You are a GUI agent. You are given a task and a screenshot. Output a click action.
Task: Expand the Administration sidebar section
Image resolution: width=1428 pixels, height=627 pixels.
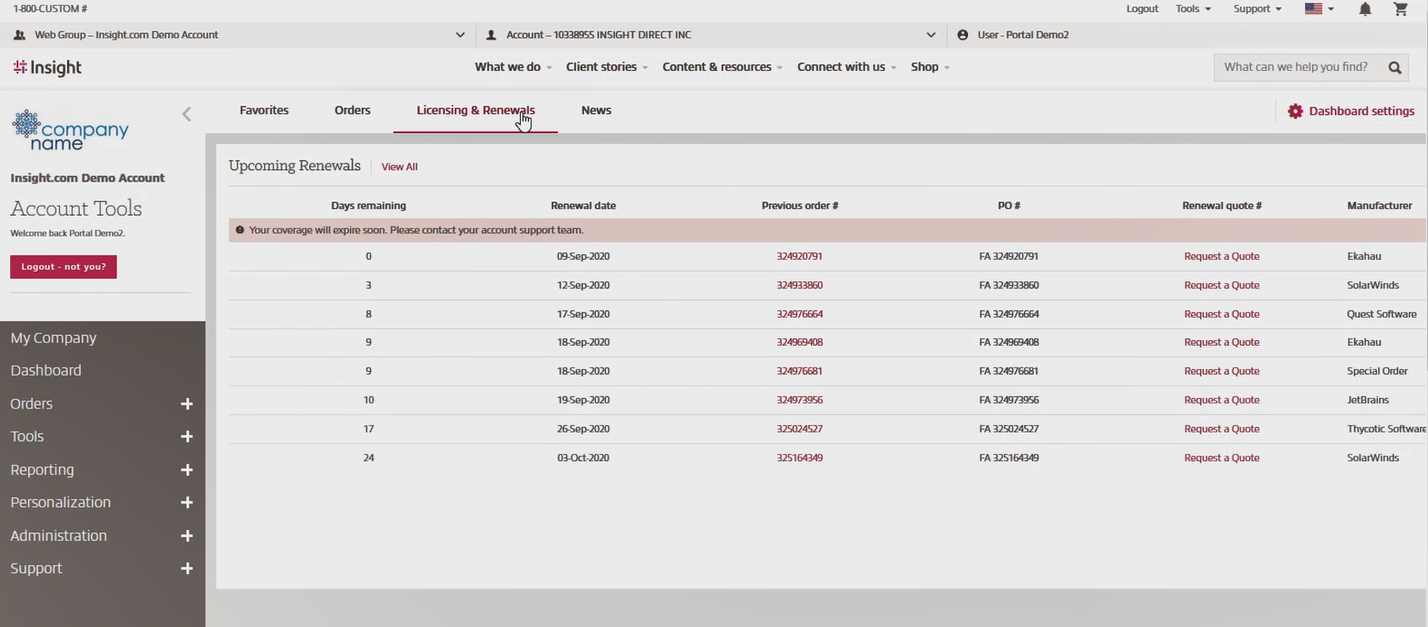pyautogui.click(x=186, y=536)
